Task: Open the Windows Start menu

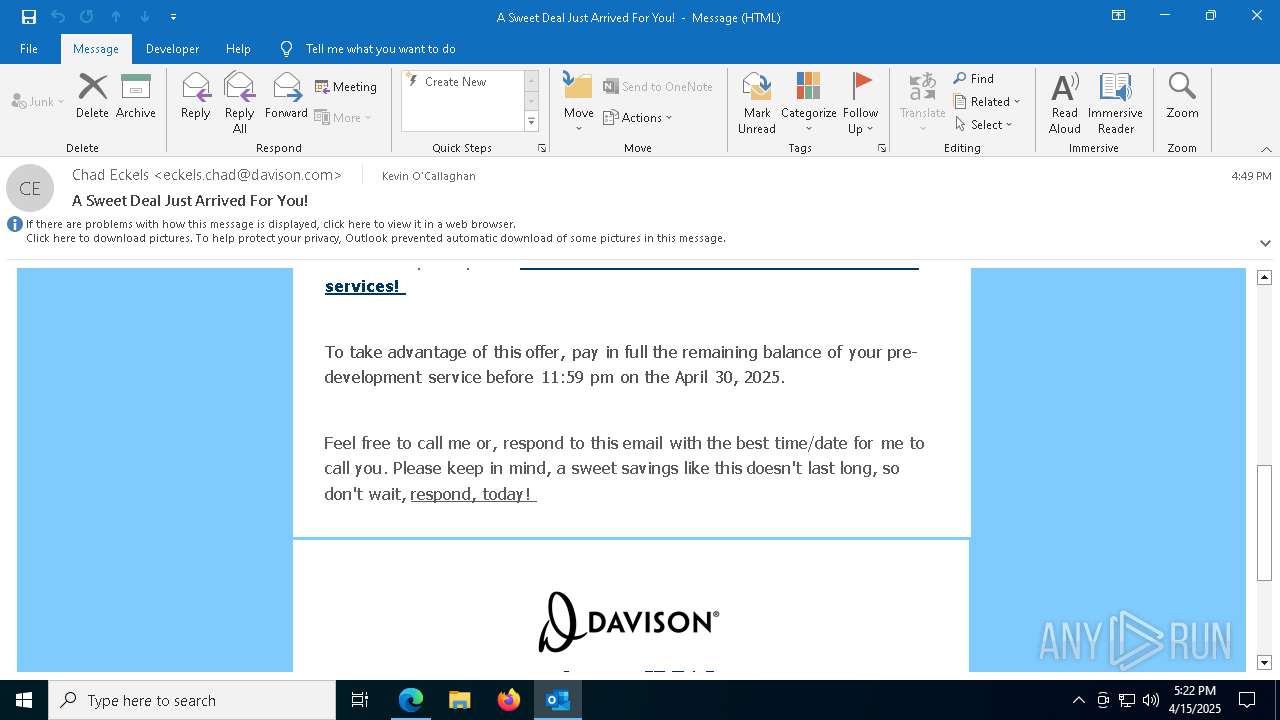Action: [x=24, y=700]
